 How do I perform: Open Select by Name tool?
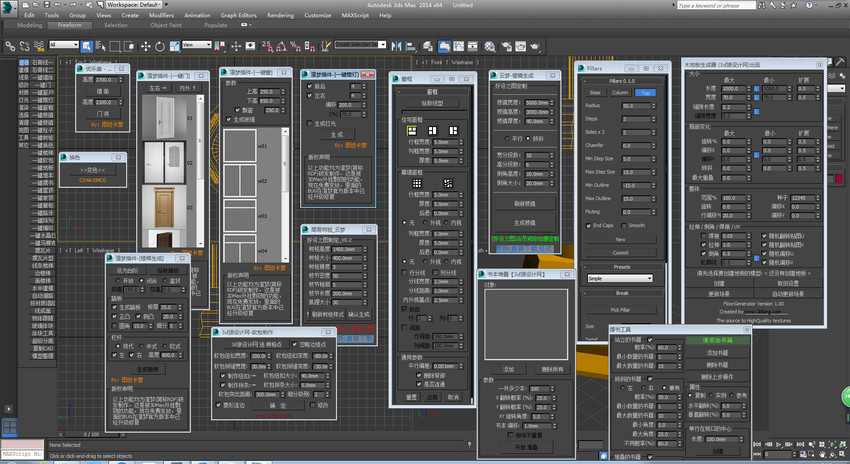(101, 46)
